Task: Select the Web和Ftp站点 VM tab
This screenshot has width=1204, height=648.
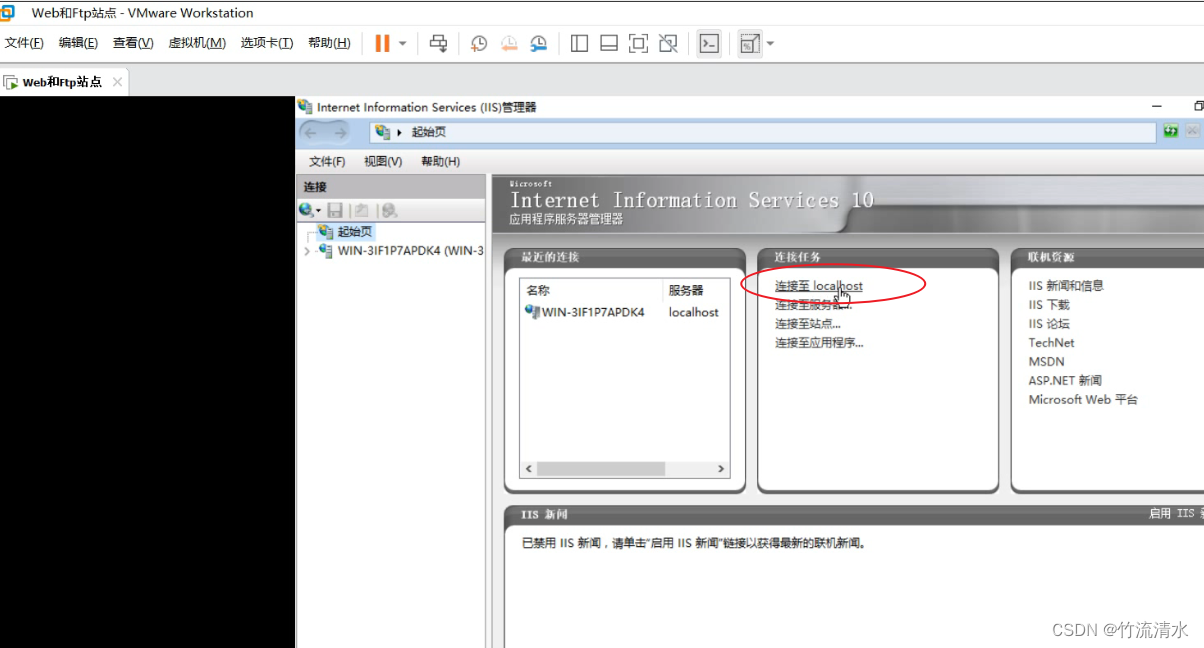Action: tap(62, 82)
